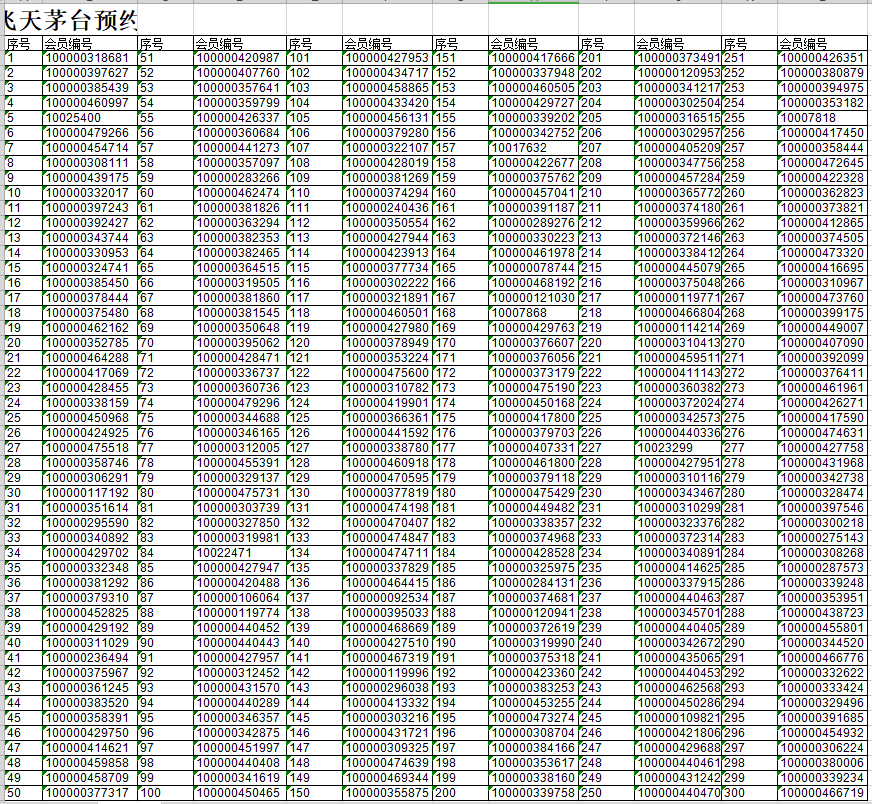Click sequence number 250 cell
The height and width of the screenshot is (804, 872).
click(606, 794)
